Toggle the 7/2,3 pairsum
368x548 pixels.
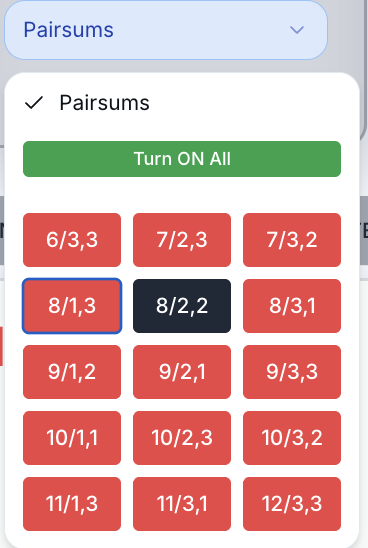click(x=182, y=240)
